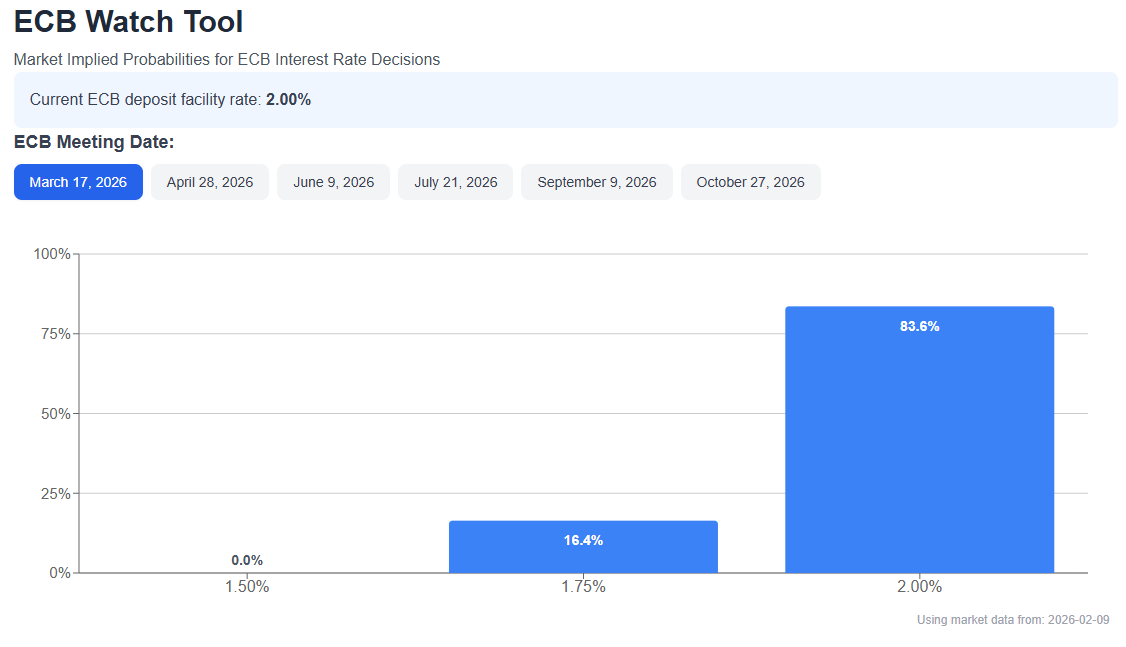Click the 100% y-axis tick label

[x=52, y=254]
